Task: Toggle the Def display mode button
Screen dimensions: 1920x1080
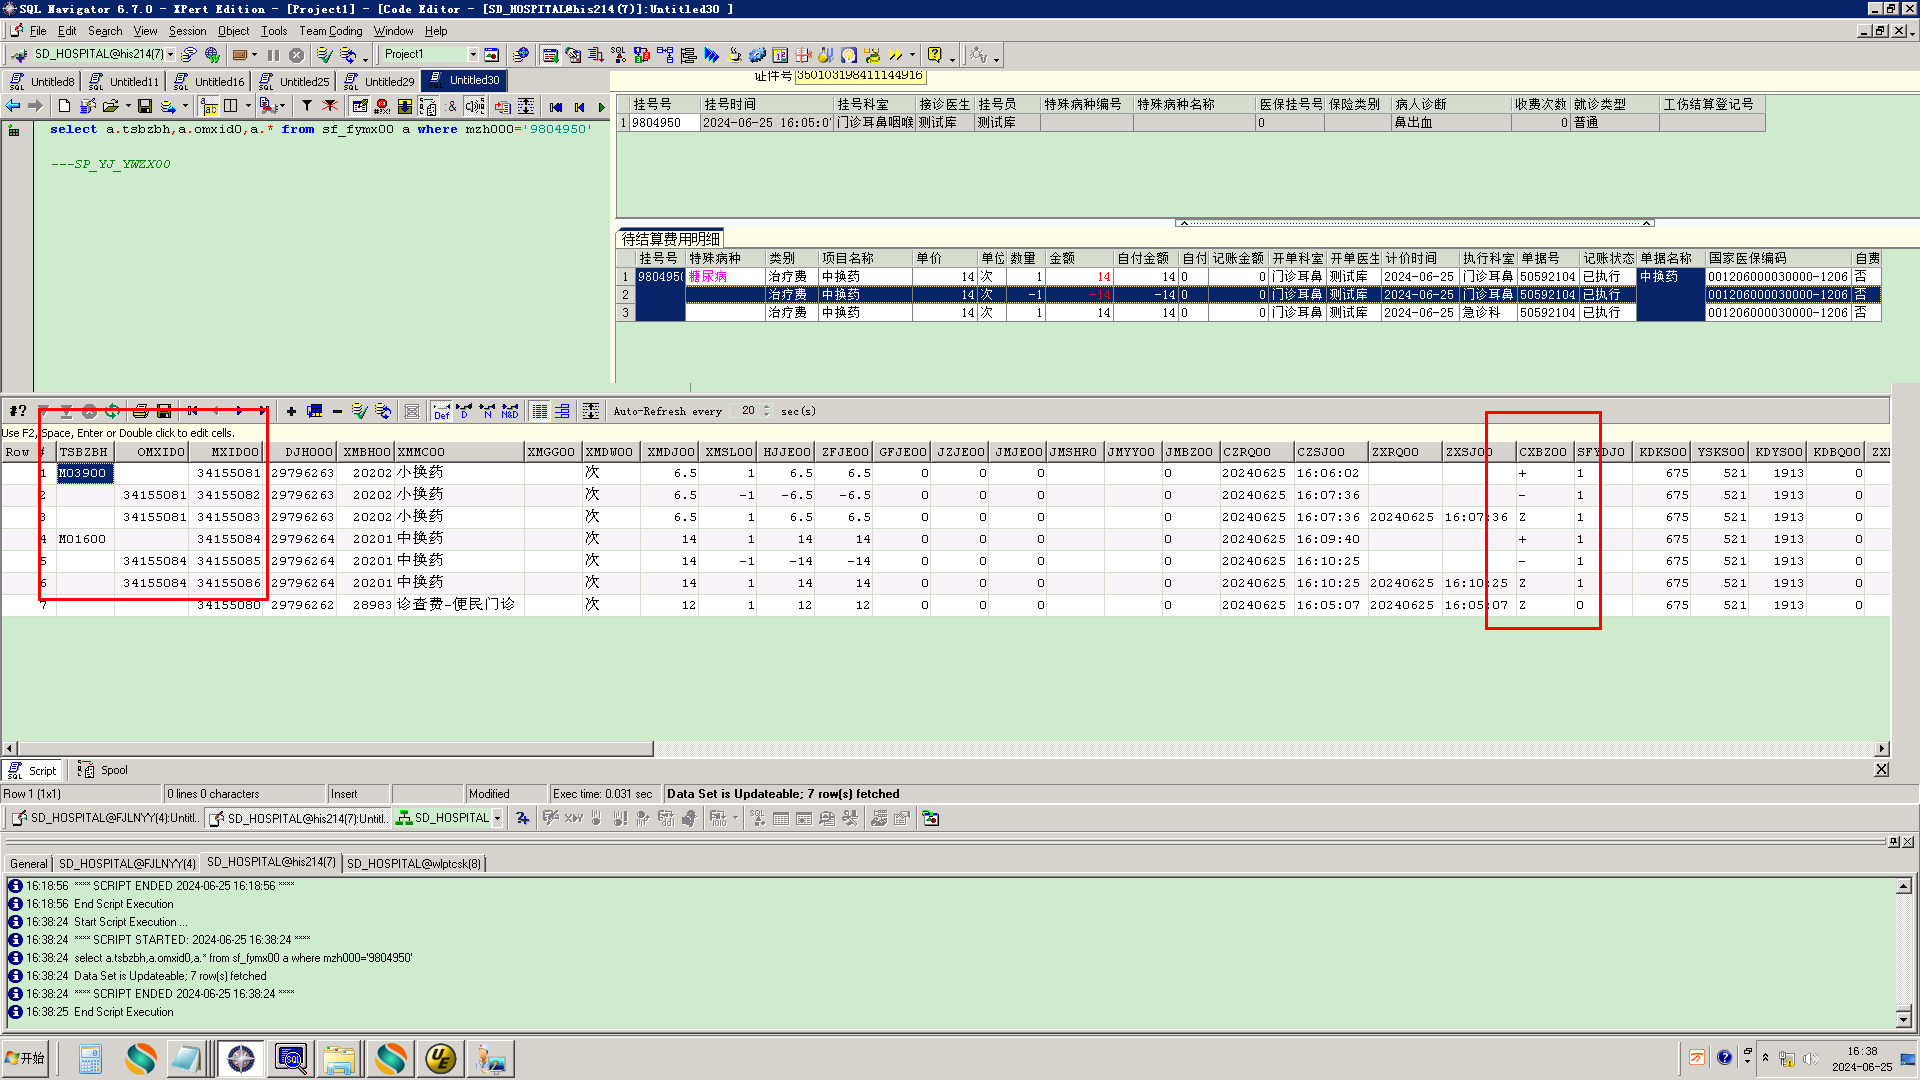Action: click(441, 411)
